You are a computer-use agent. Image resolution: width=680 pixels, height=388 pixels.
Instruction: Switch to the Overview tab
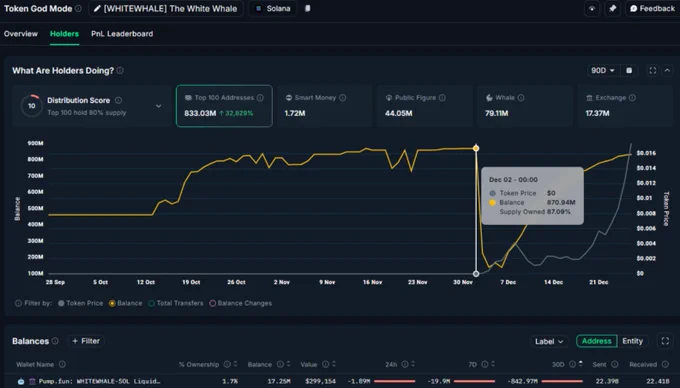21,34
